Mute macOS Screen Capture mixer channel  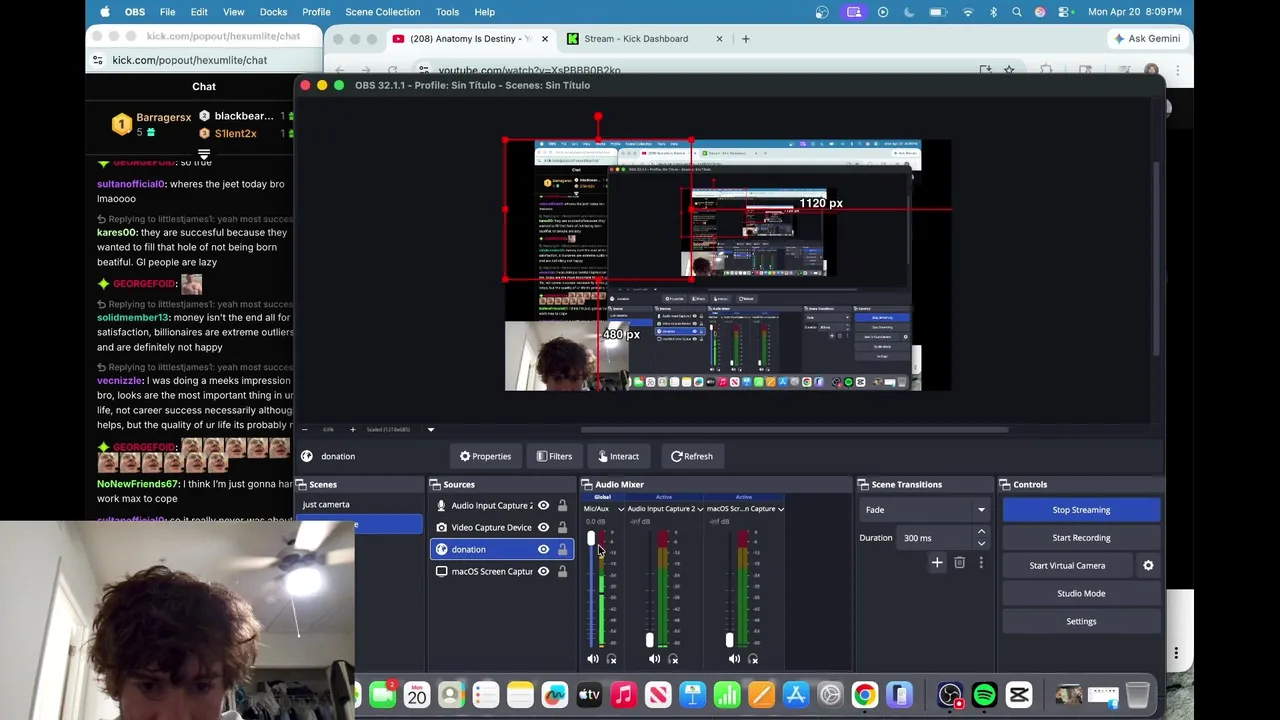coord(734,659)
